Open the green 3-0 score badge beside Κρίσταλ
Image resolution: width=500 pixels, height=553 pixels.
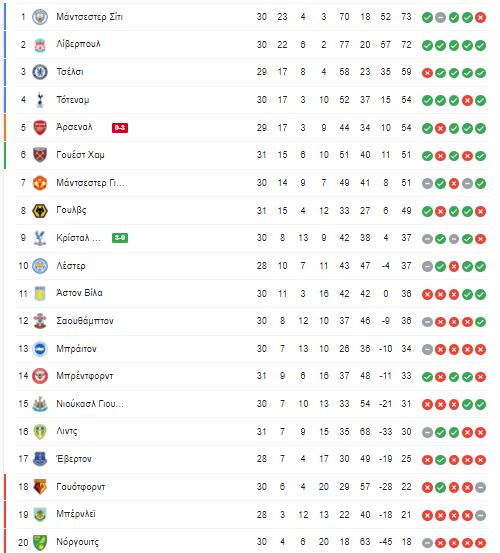120,238
